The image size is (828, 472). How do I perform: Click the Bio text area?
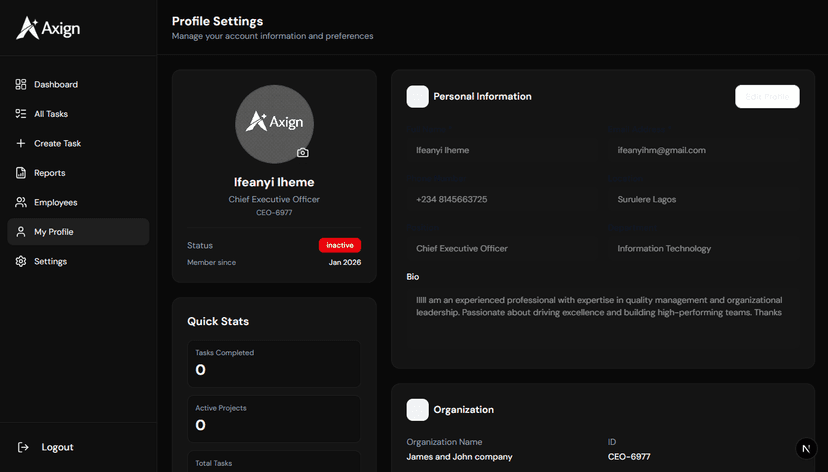(602, 306)
